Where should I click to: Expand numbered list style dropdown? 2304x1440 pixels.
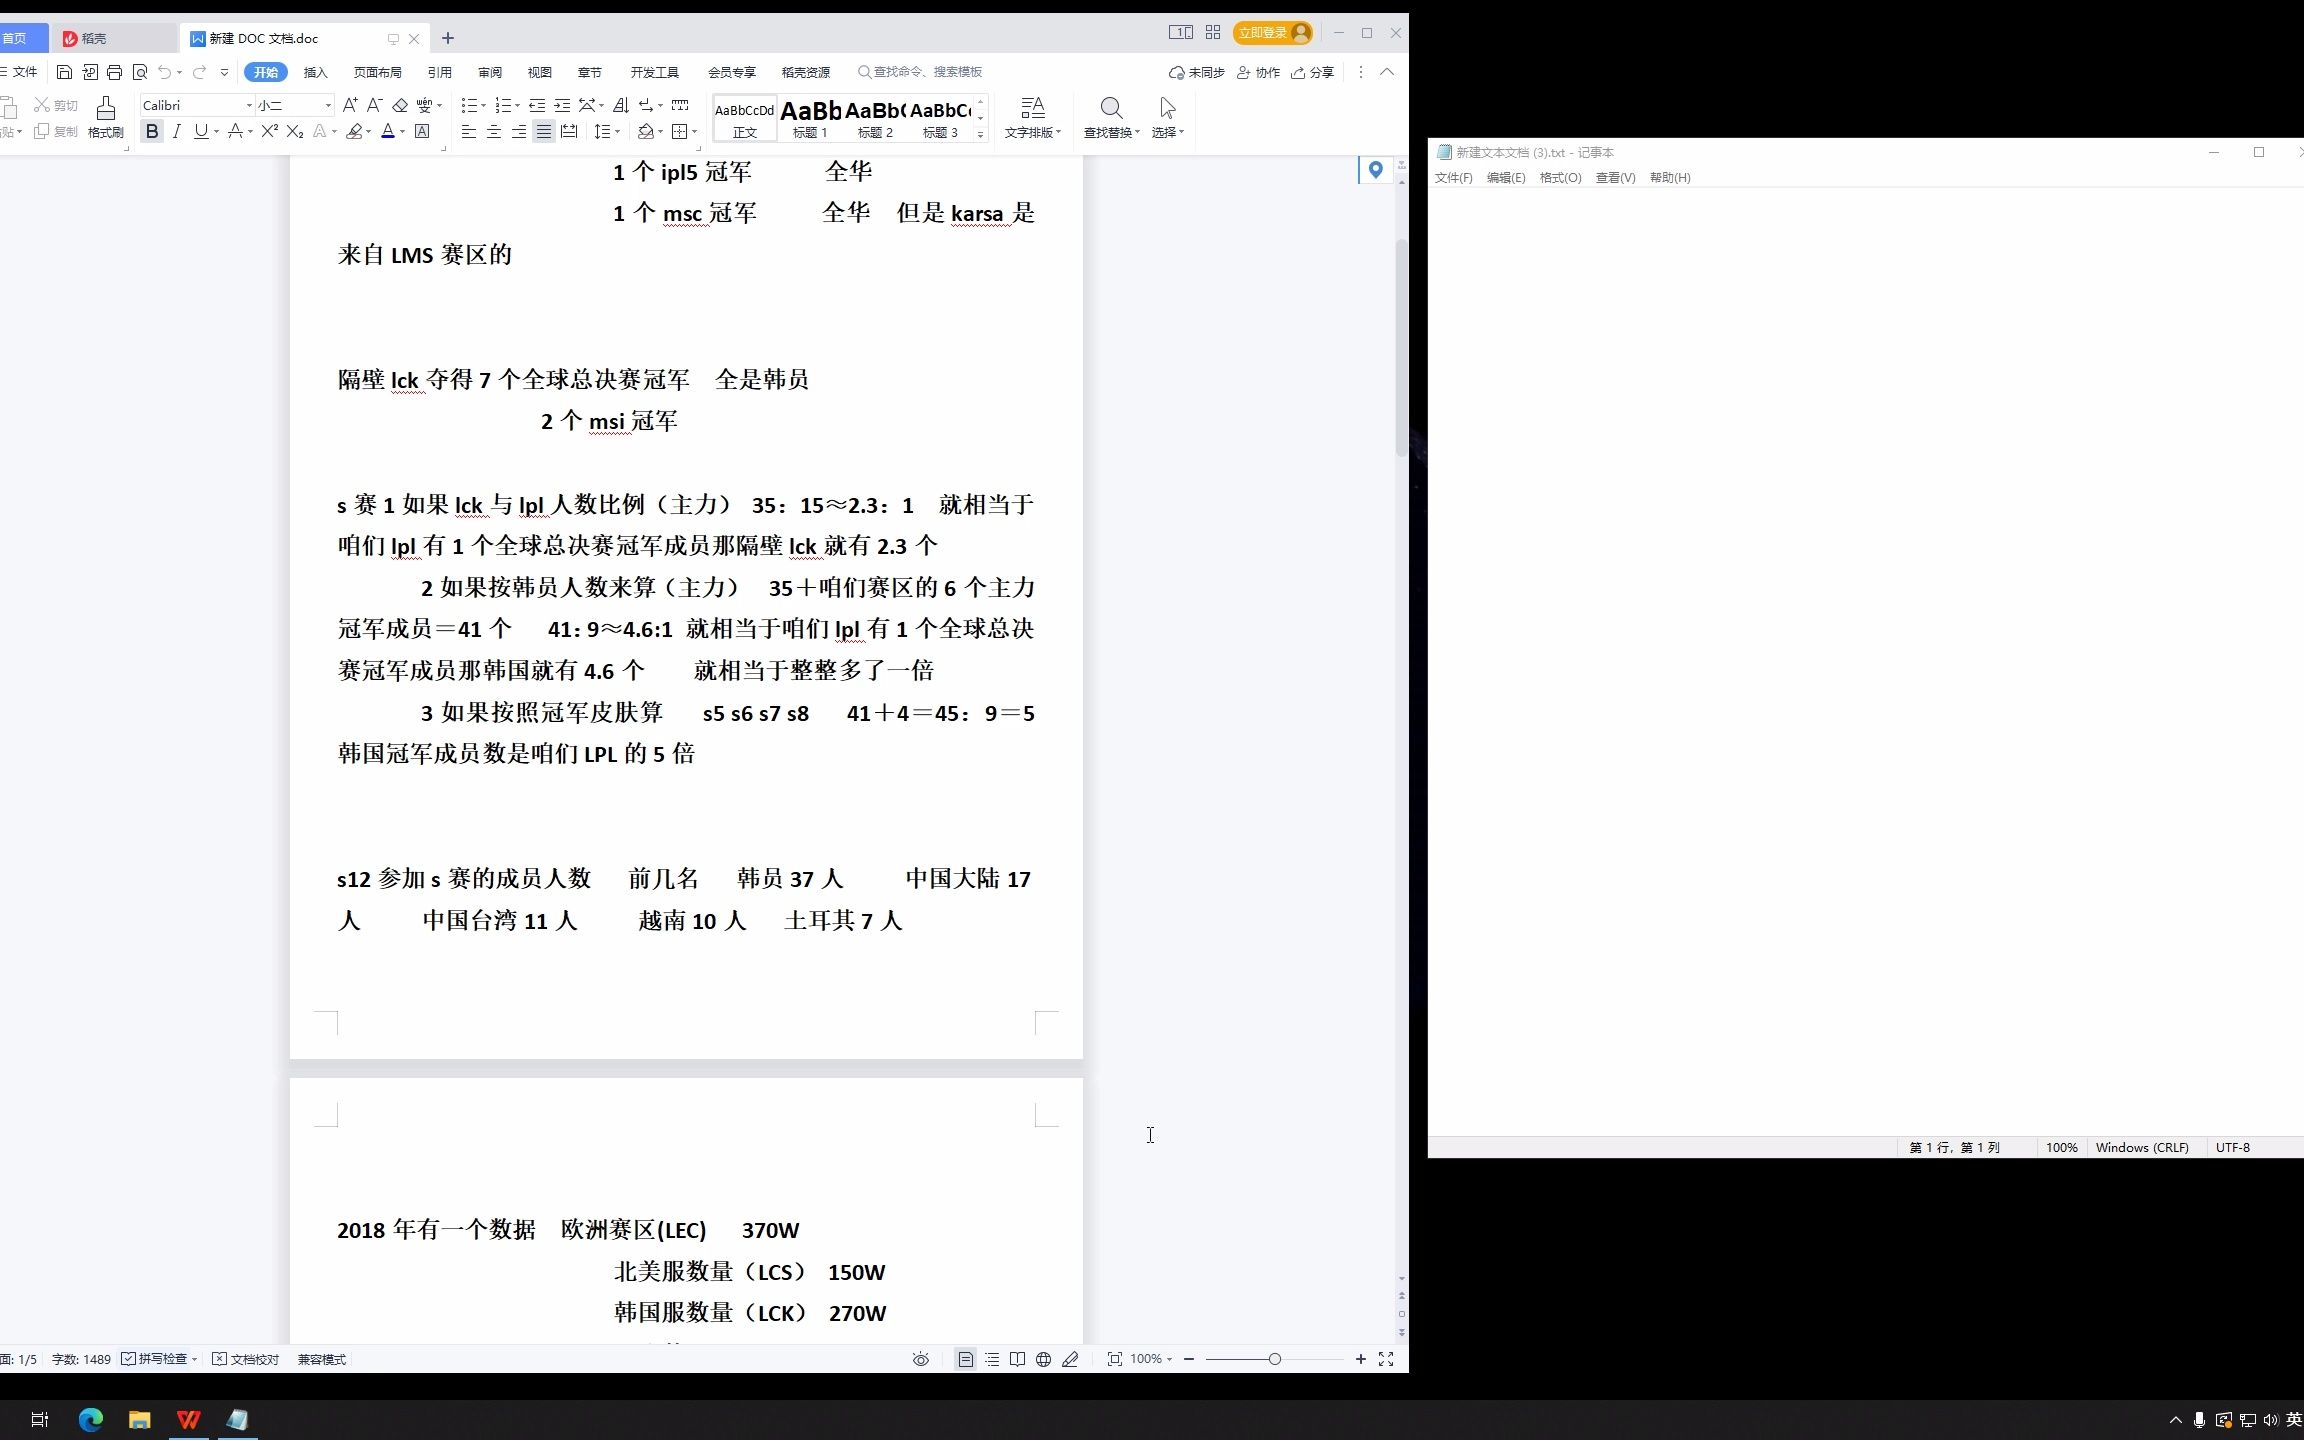517,106
